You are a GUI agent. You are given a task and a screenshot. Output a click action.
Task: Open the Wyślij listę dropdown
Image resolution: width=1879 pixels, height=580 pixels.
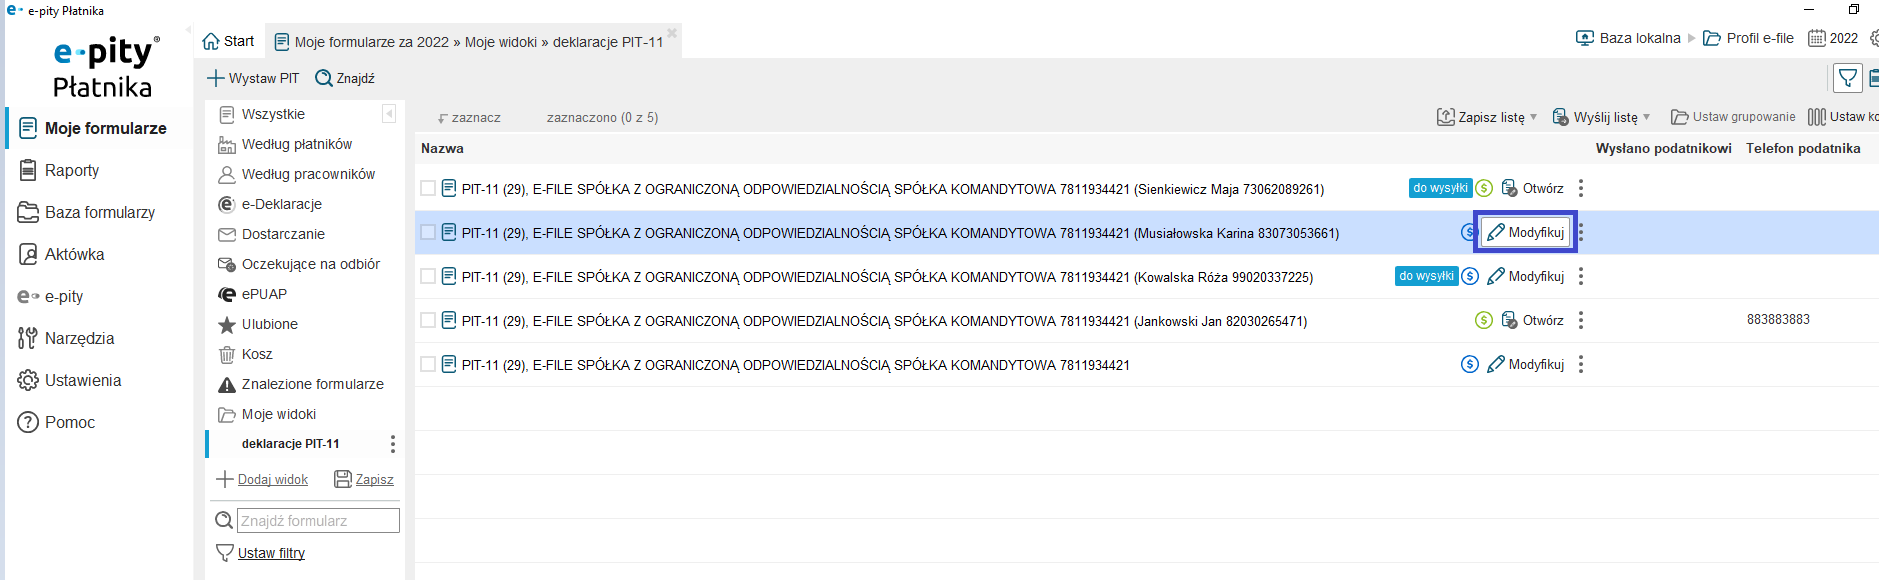pos(1601,117)
